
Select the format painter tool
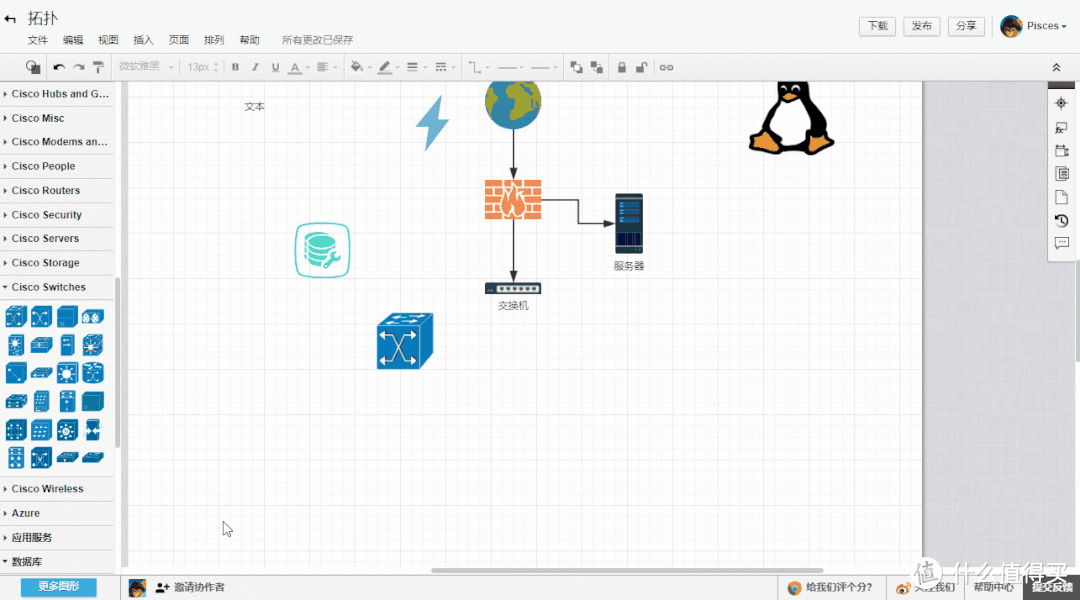coord(98,68)
